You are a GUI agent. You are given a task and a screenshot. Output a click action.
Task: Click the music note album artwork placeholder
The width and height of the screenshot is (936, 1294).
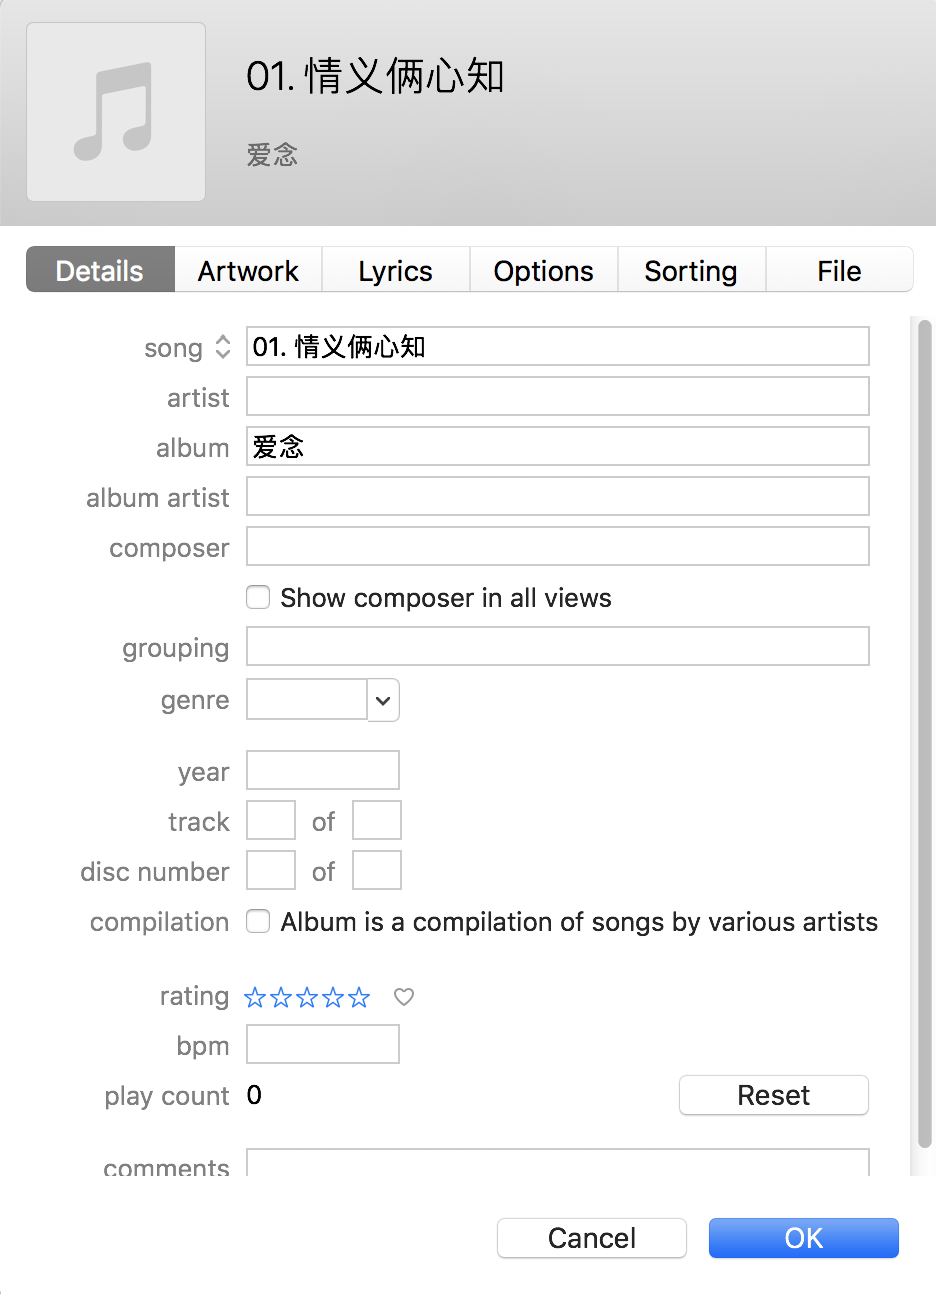point(116,112)
